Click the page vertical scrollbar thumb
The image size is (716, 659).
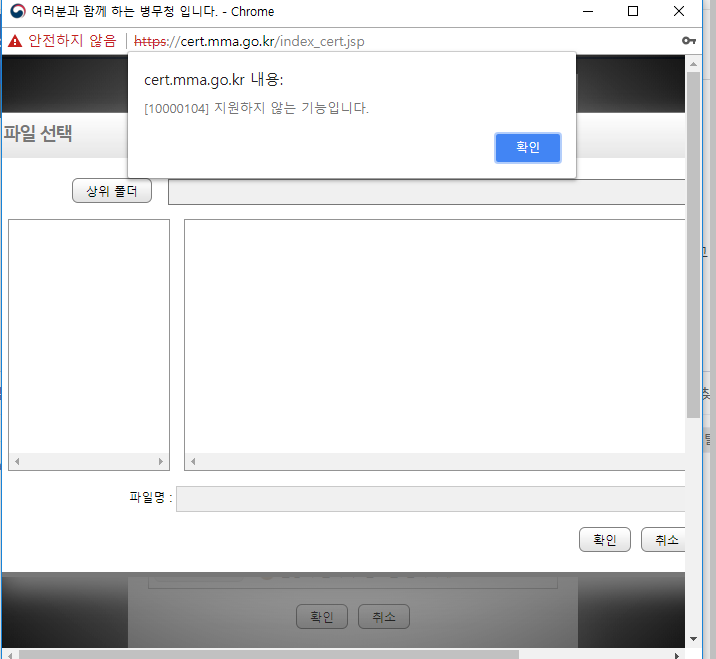(694, 240)
